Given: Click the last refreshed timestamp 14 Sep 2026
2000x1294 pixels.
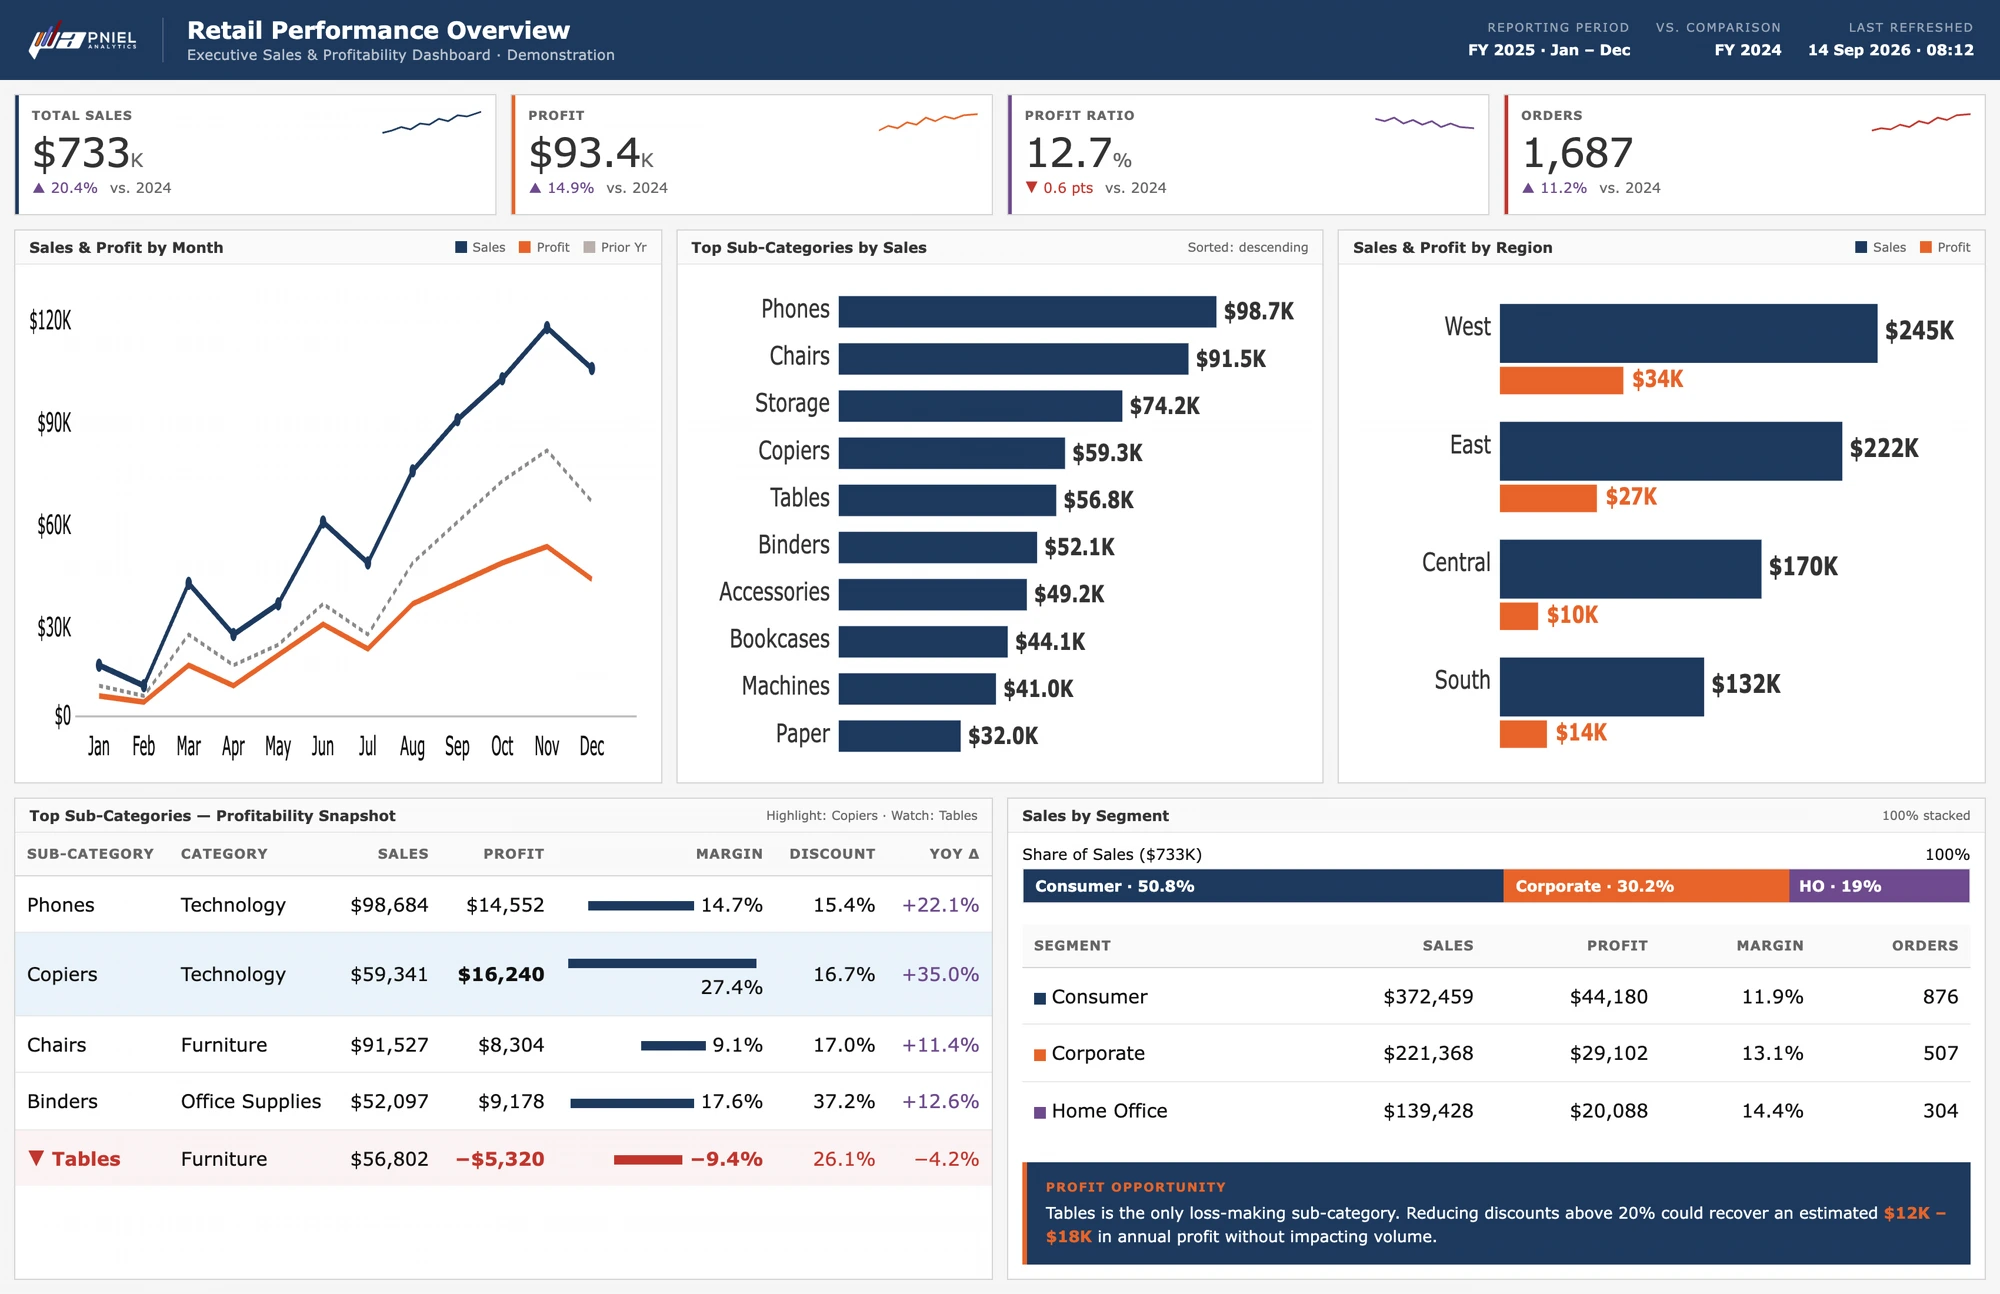Looking at the screenshot, I should pos(1891,50).
